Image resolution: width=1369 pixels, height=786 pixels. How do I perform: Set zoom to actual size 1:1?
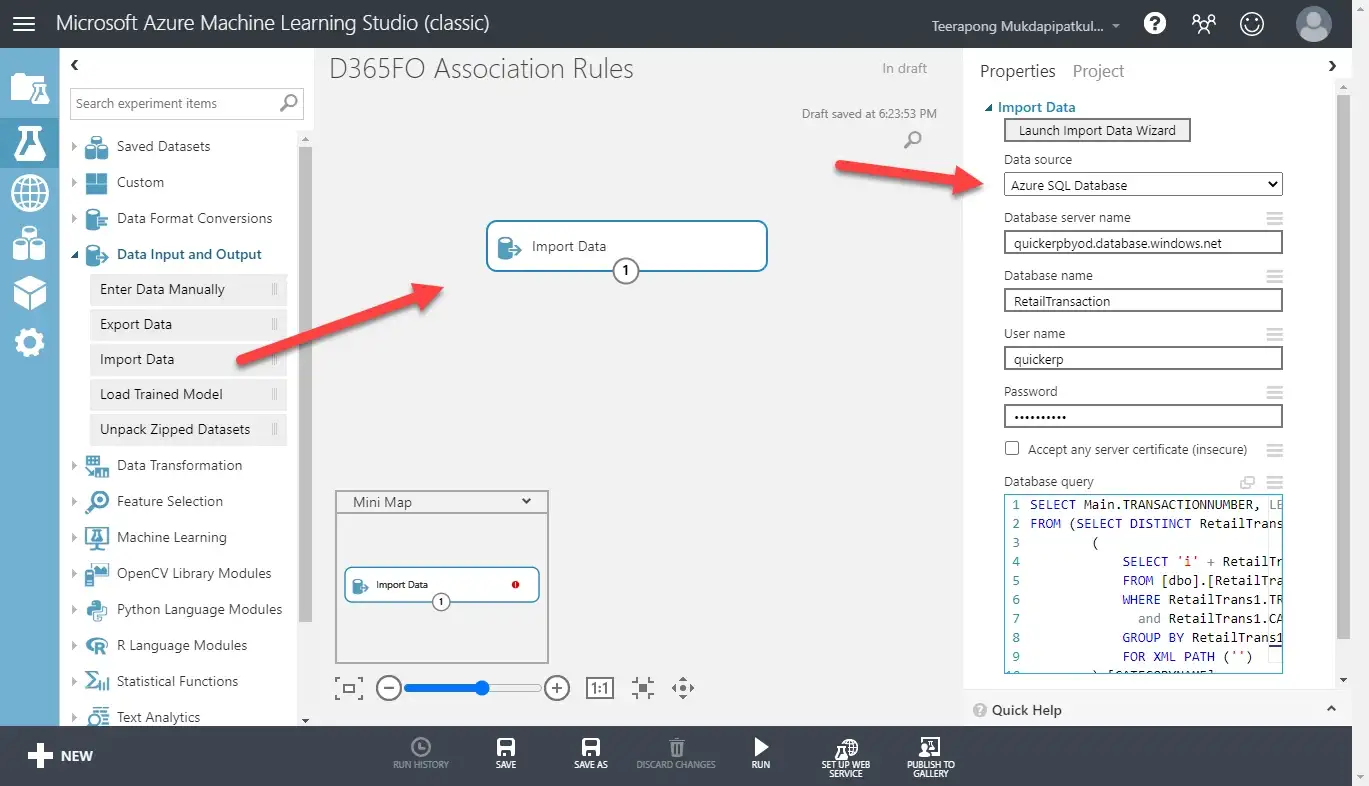coord(600,688)
